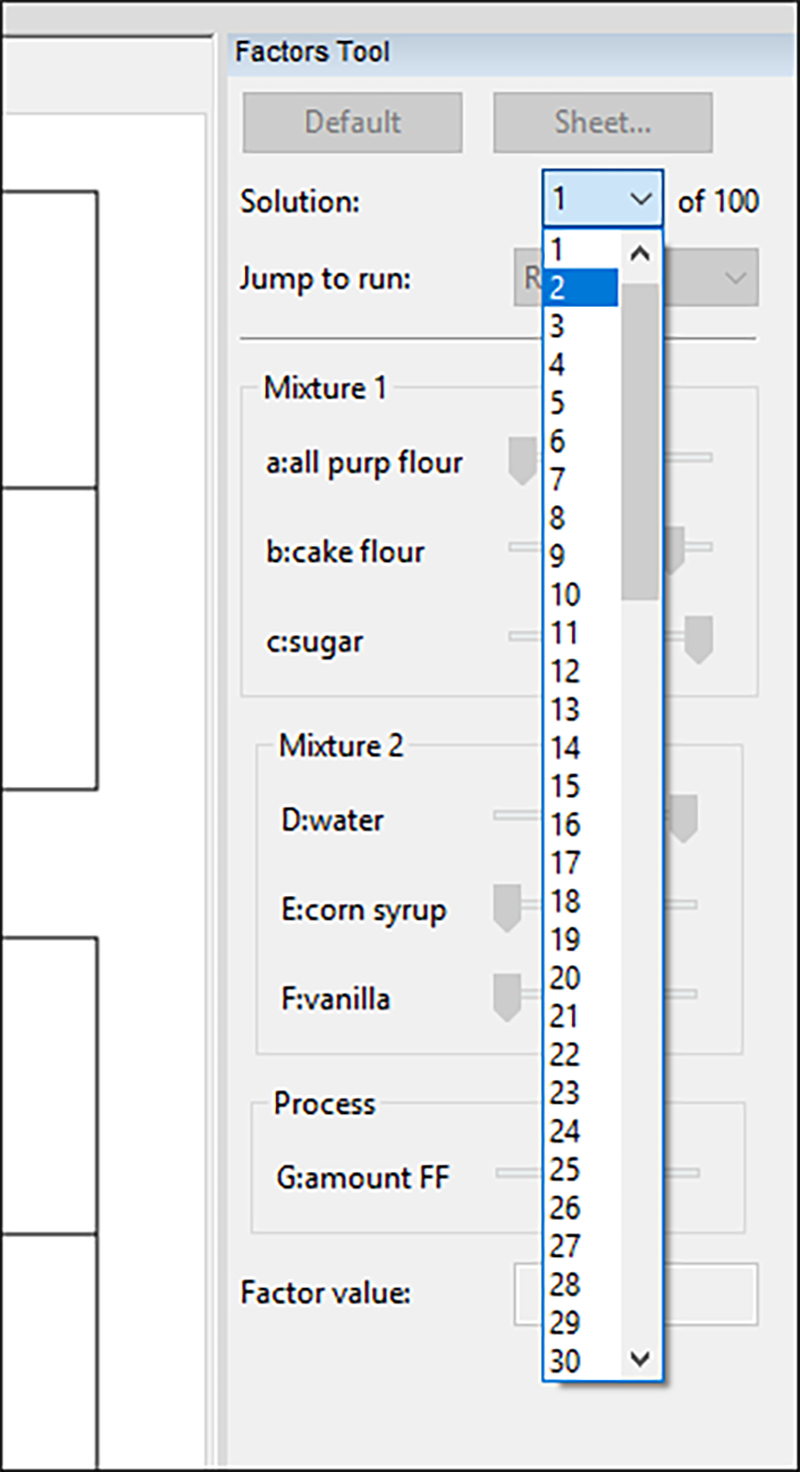
Task: Click the F:vanilla slider handle
Action: tap(508, 997)
